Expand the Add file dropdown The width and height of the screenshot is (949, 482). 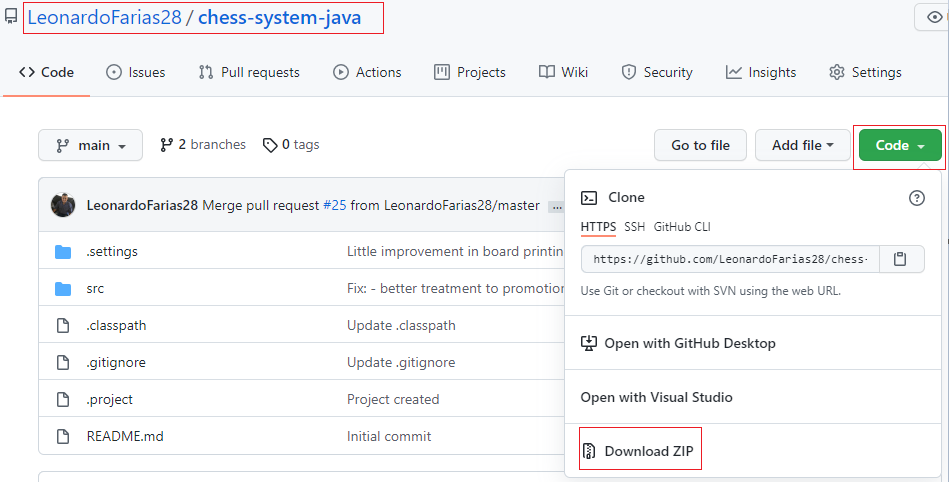(803, 145)
